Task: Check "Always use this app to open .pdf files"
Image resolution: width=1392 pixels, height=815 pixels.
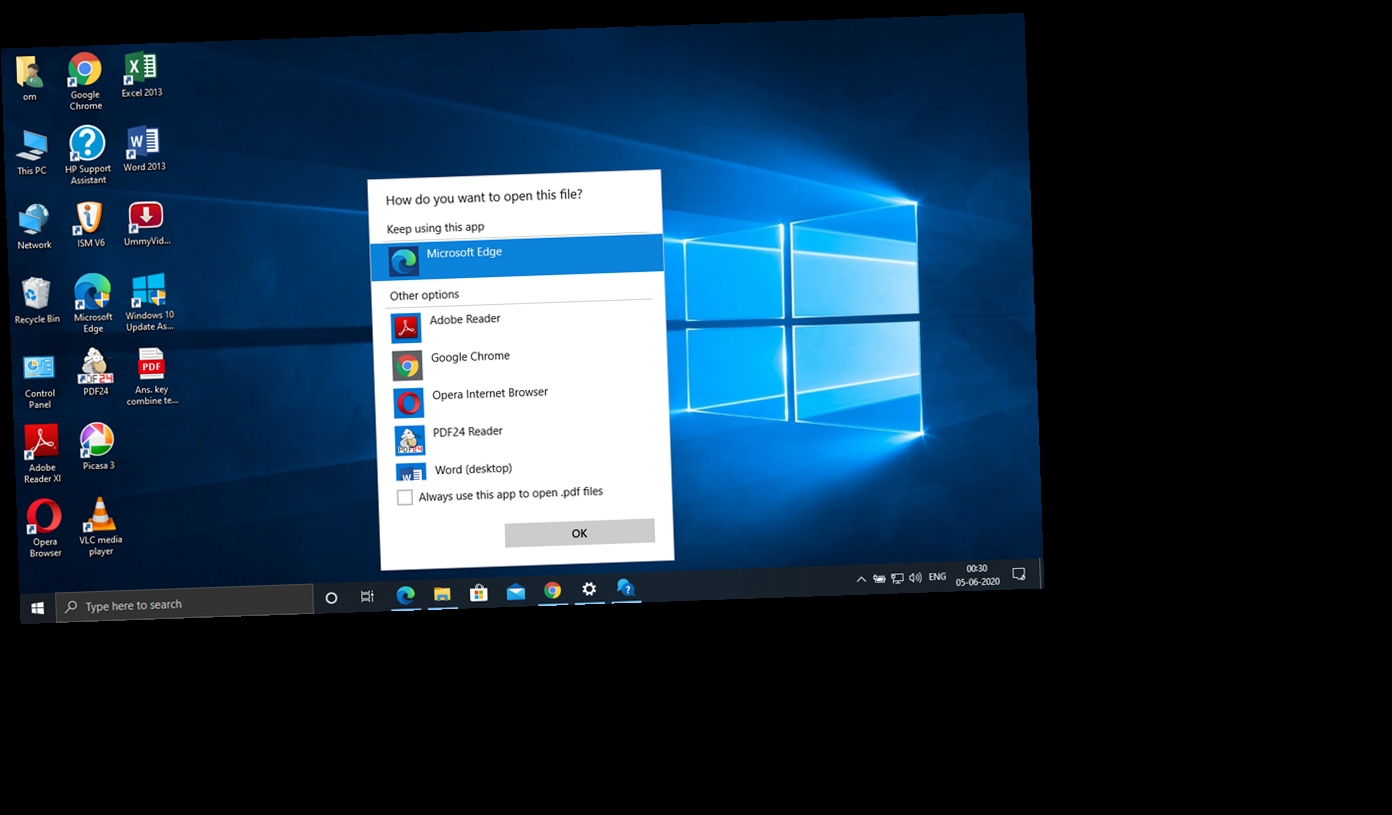Action: [x=405, y=496]
